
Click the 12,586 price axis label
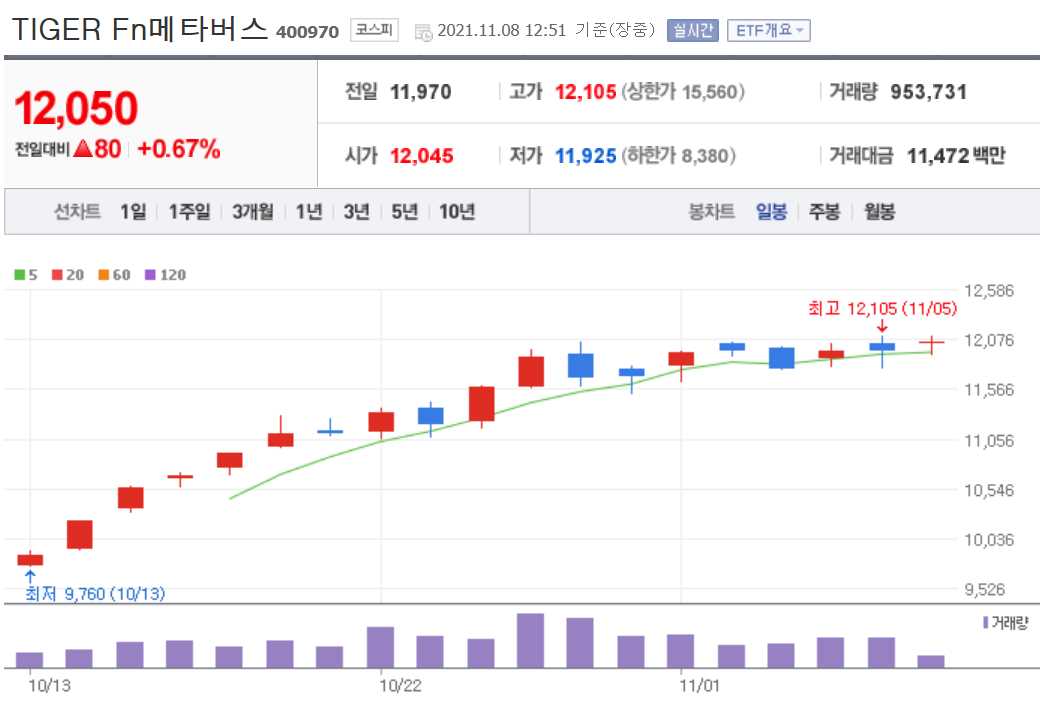pyautogui.click(x=988, y=290)
